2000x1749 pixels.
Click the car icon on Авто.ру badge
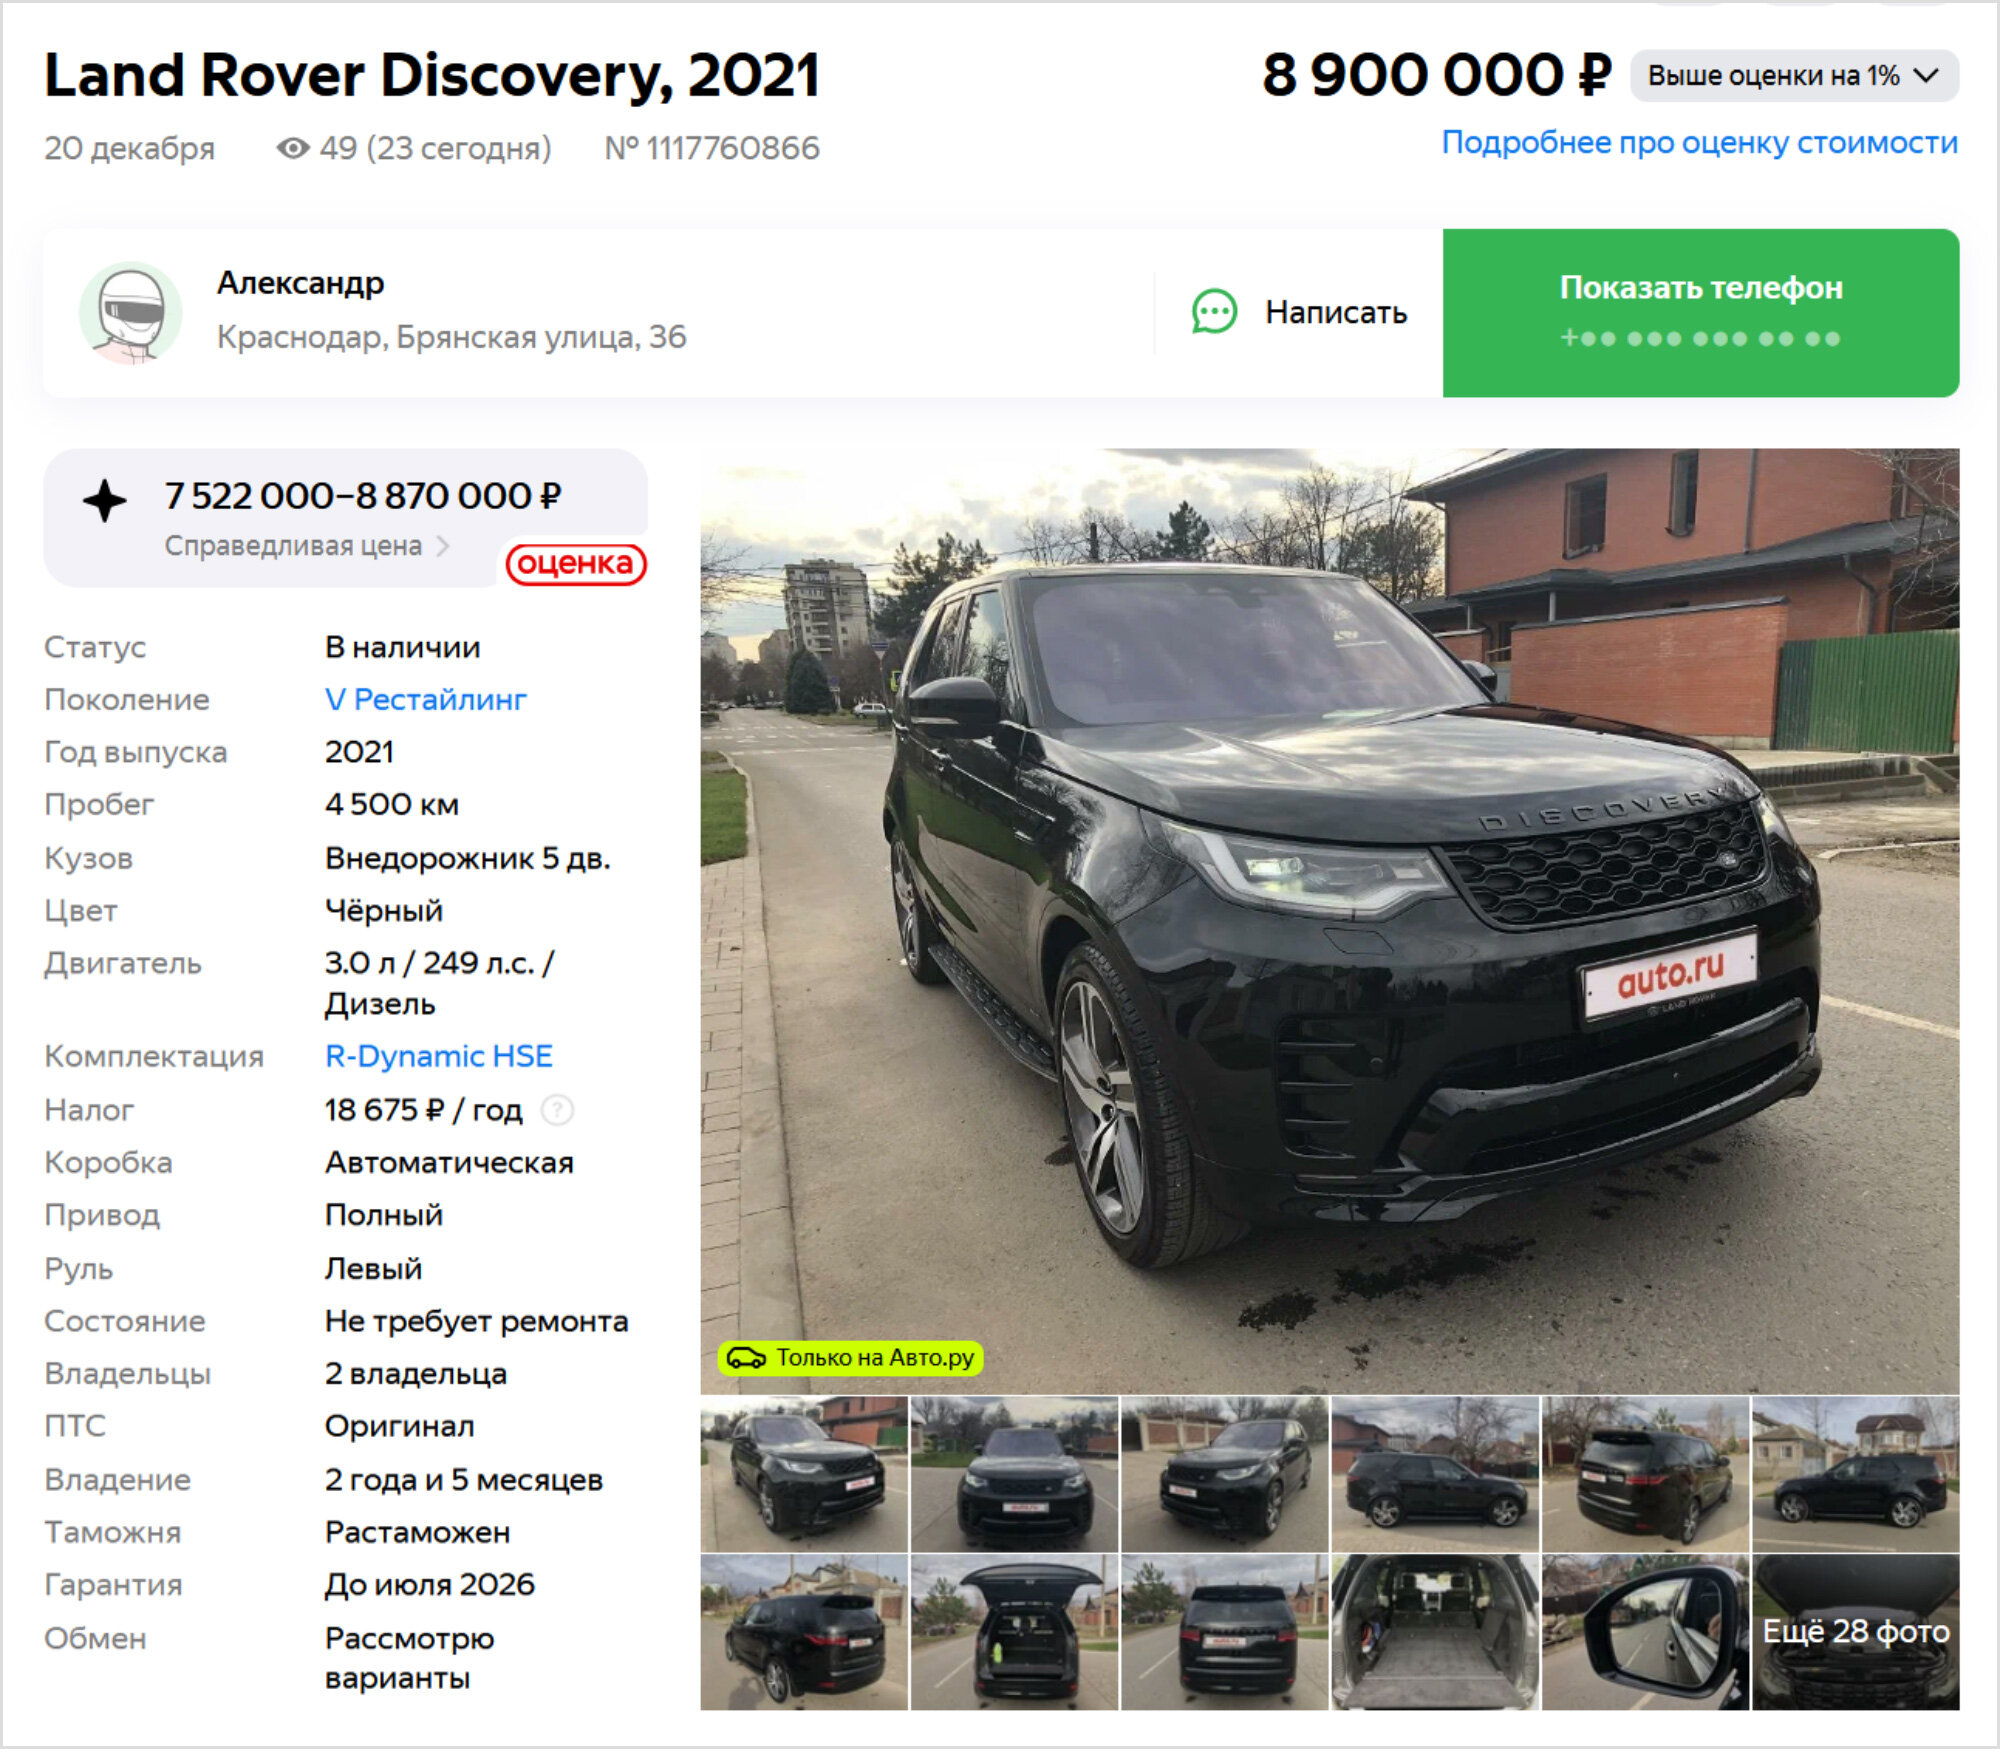click(746, 1358)
